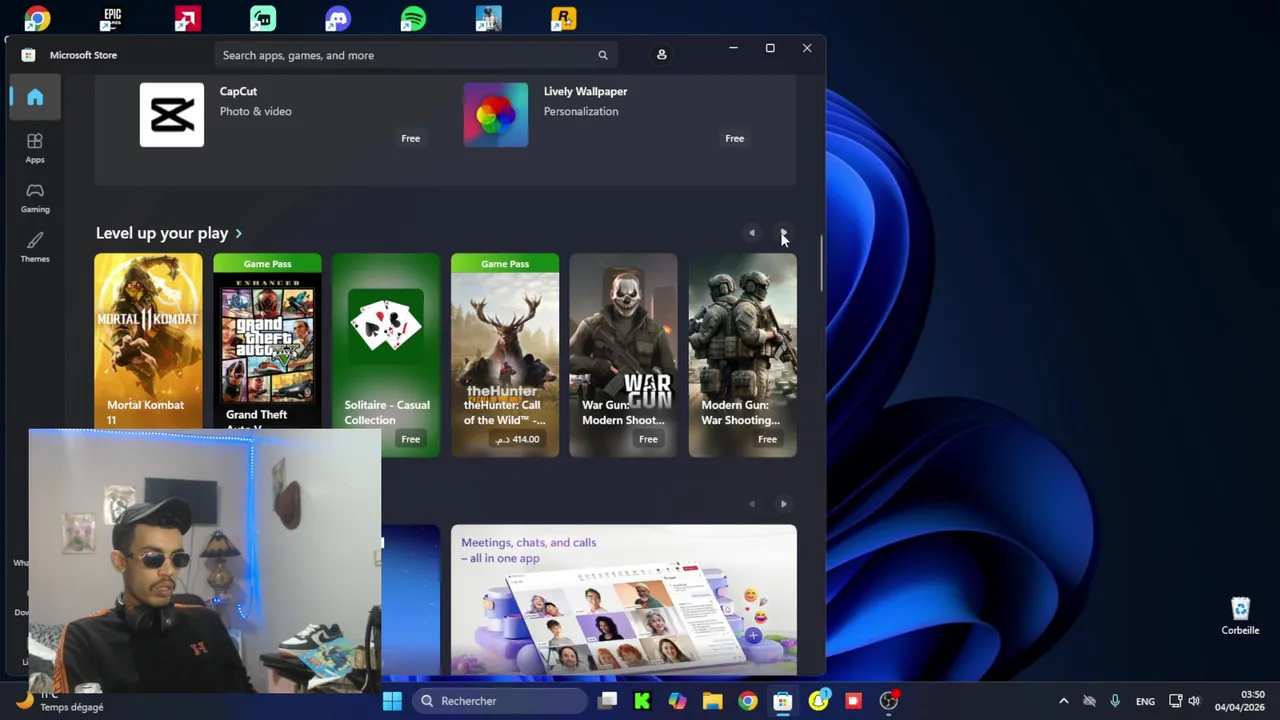Image resolution: width=1280 pixels, height=720 pixels.
Task: Click Free on Solitaire - Casual Collection
Action: tap(410, 439)
